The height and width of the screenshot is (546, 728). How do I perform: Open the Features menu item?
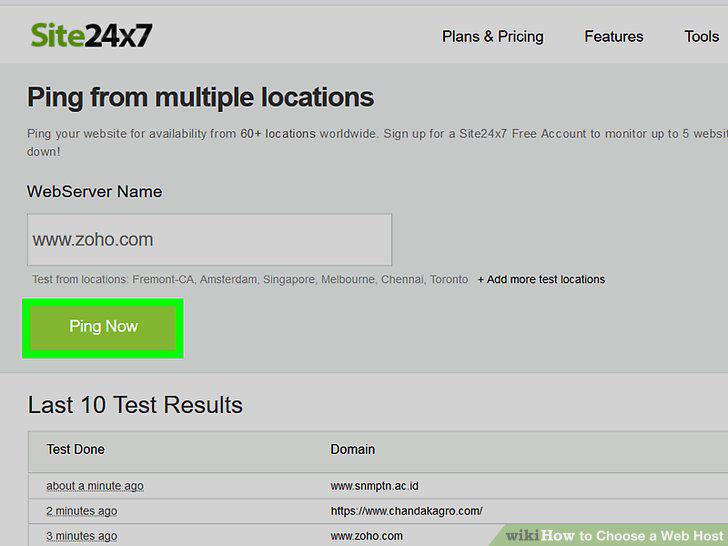click(614, 36)
